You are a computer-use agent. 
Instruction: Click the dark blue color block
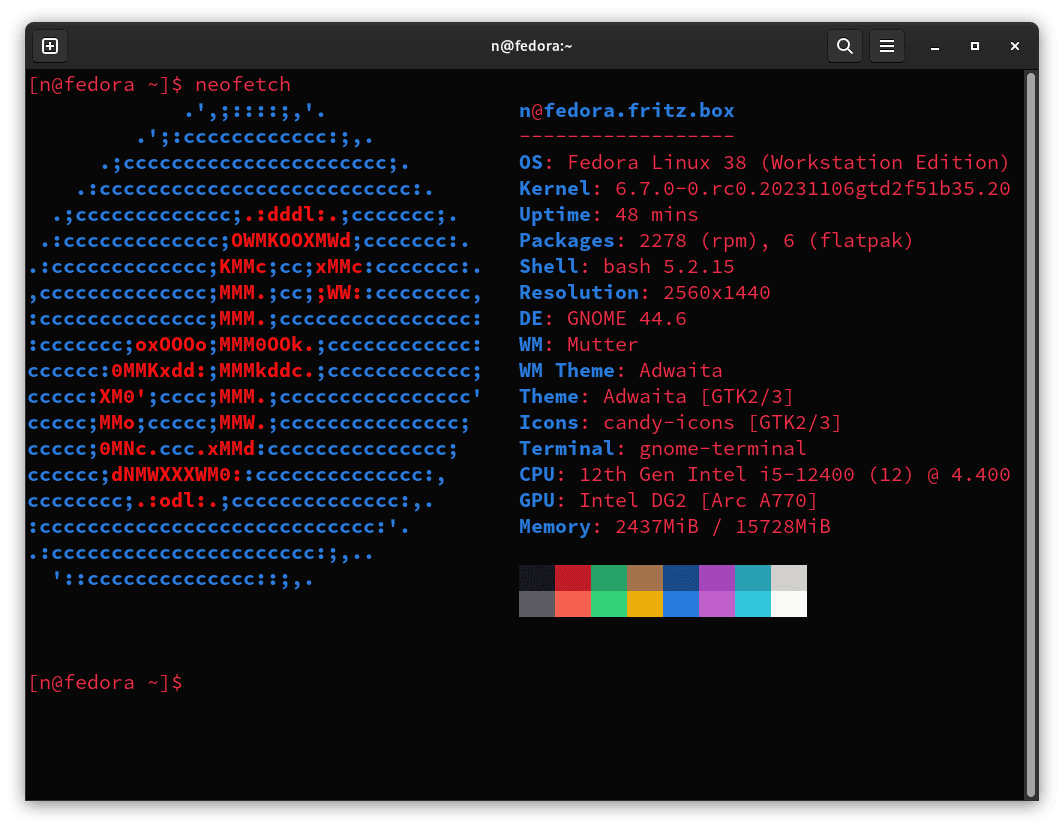coord(681,578)
